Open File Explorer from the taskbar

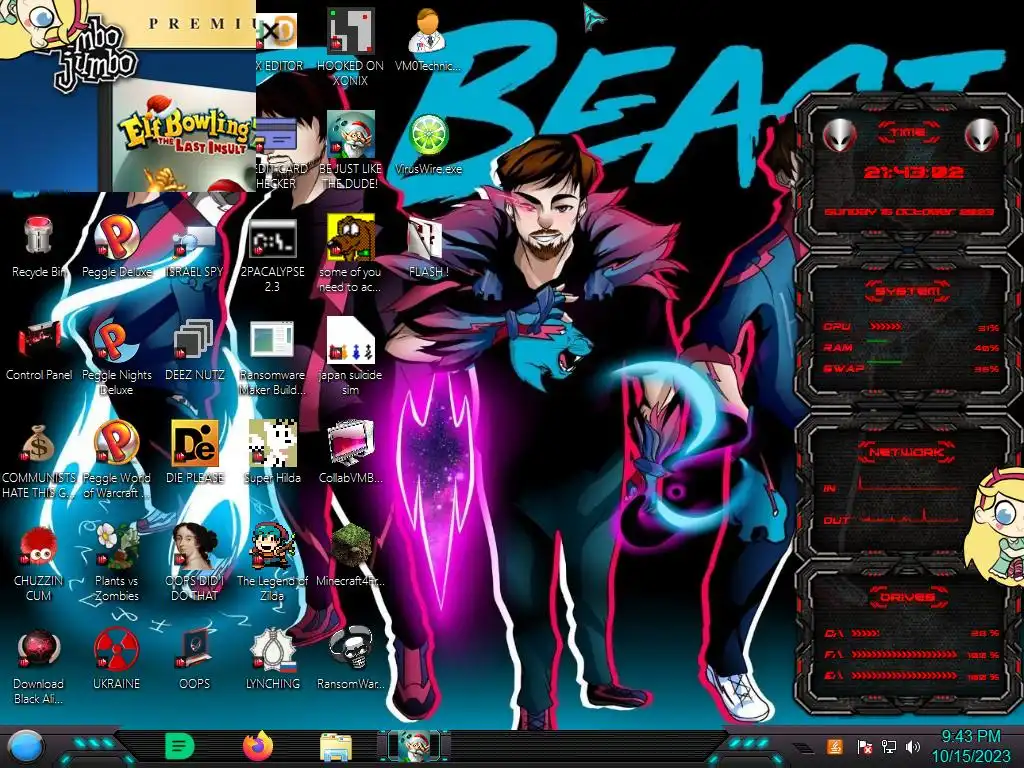point(336,747)
